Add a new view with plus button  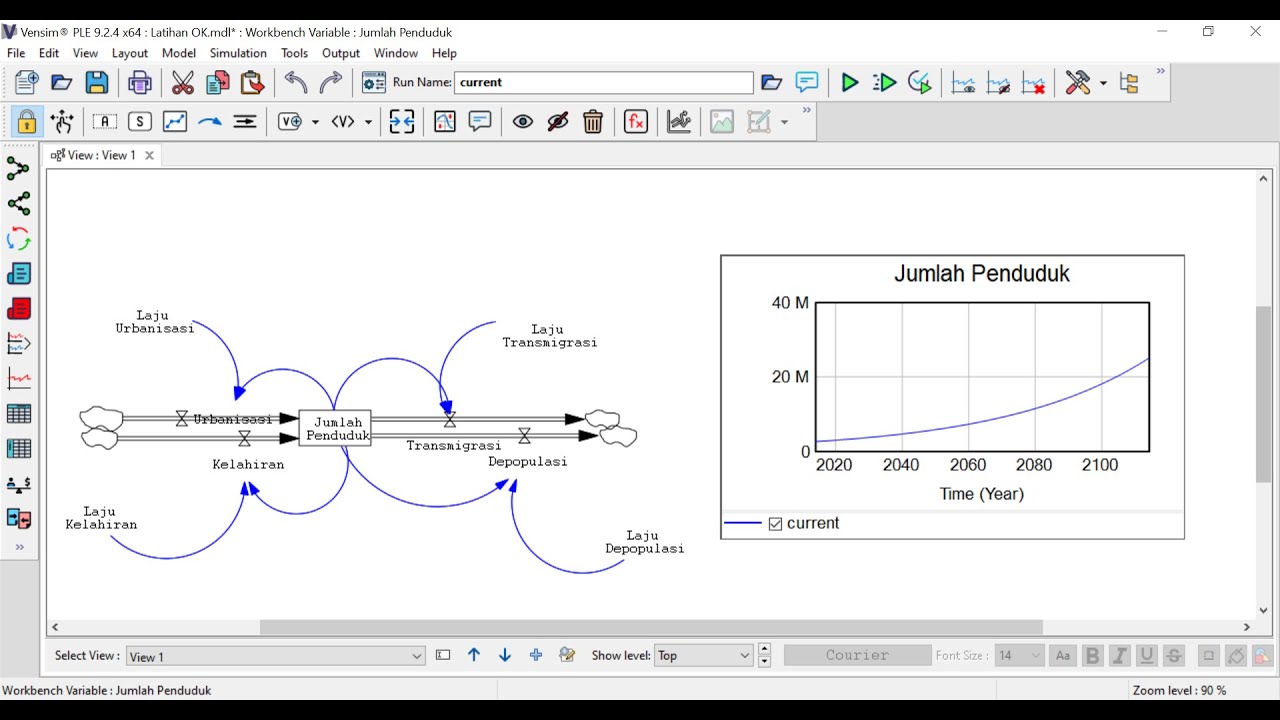click(x=536, y=655)
